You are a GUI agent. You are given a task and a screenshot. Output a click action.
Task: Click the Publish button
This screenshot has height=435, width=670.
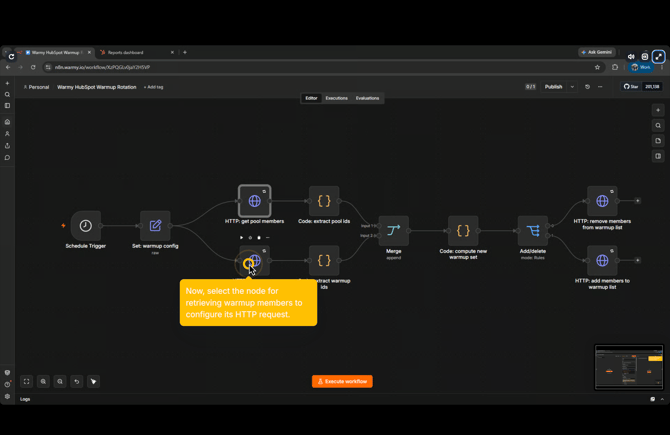click(x=553, y=87)
